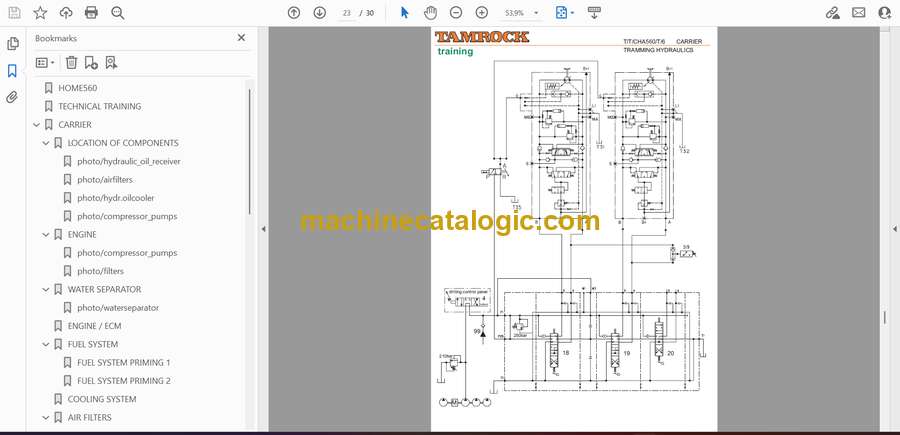Expand right tools pane arrow
Screen dimensions: 900x435
894,229
